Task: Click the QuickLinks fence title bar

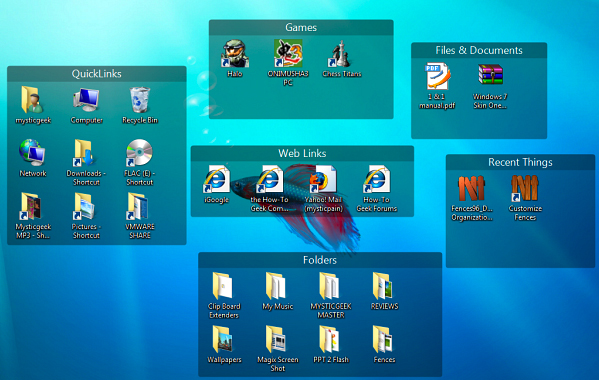Action: point(97,74)
